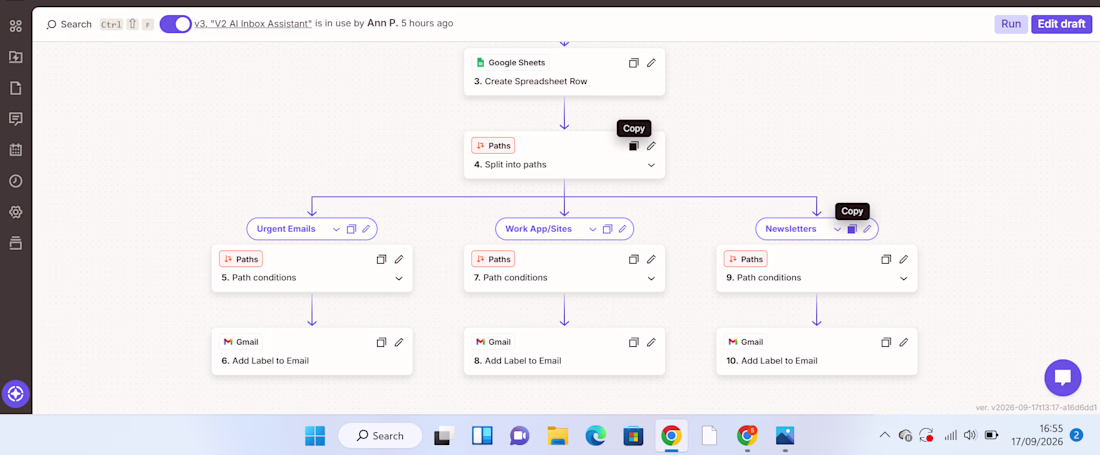Open the Newsletters path dropdown
Viewport: 1100px width, 455px height.
pos(837,229)
